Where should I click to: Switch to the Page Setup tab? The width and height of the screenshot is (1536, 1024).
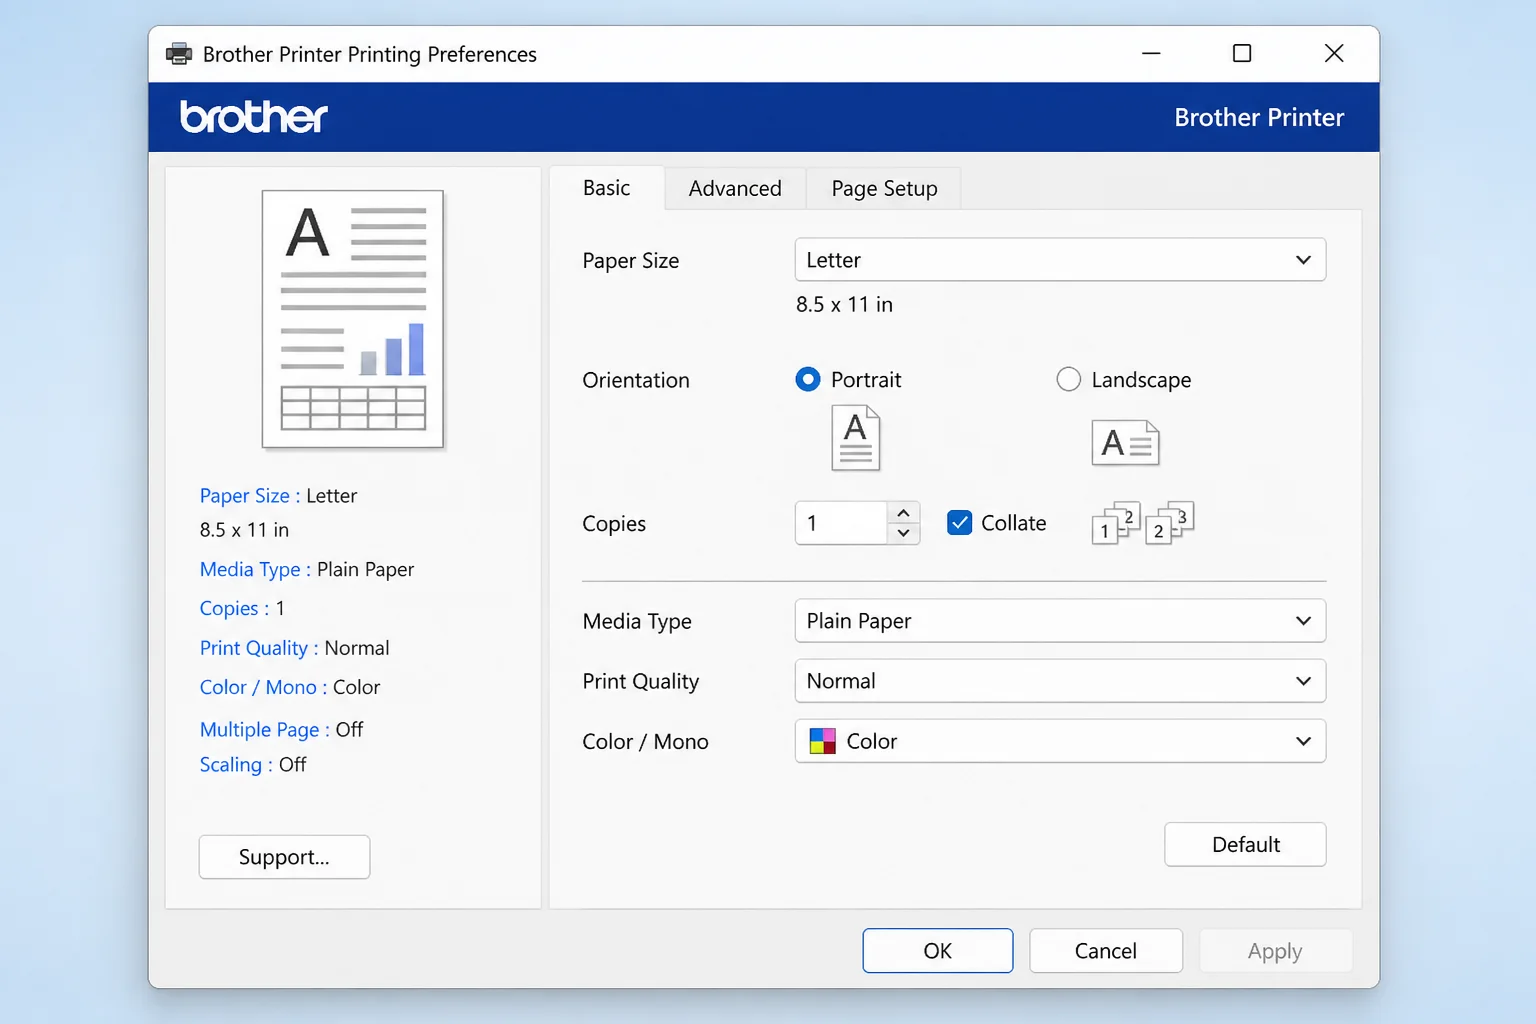884,189
